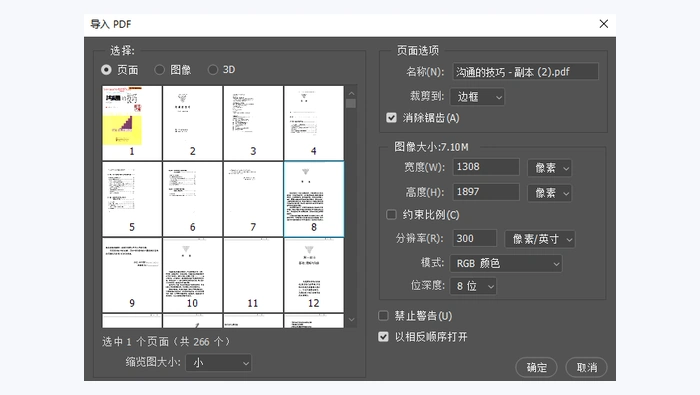The width and height of the screenshot is (700, 395).
Task: Select page 12 thumbnail
Action: 314,275
